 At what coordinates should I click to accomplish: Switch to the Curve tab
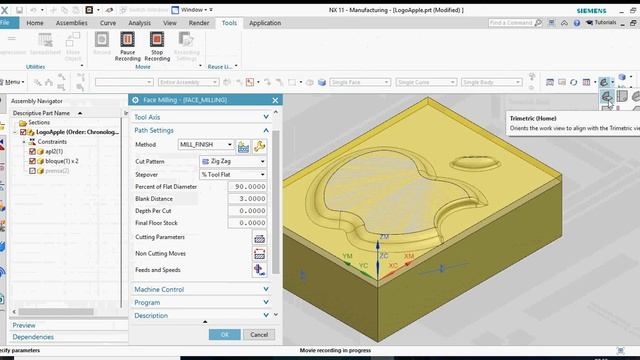(x=108, y=23)
